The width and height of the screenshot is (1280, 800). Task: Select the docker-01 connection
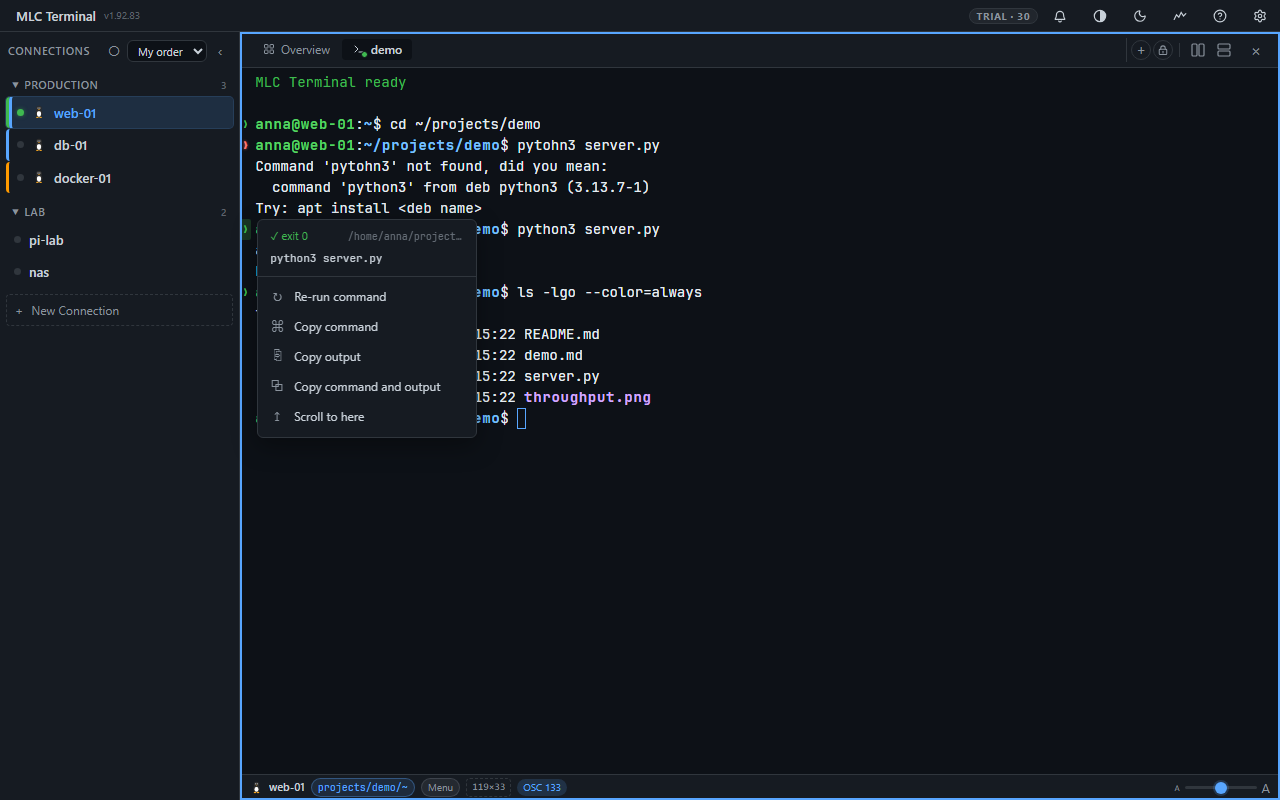click(120, 178)
